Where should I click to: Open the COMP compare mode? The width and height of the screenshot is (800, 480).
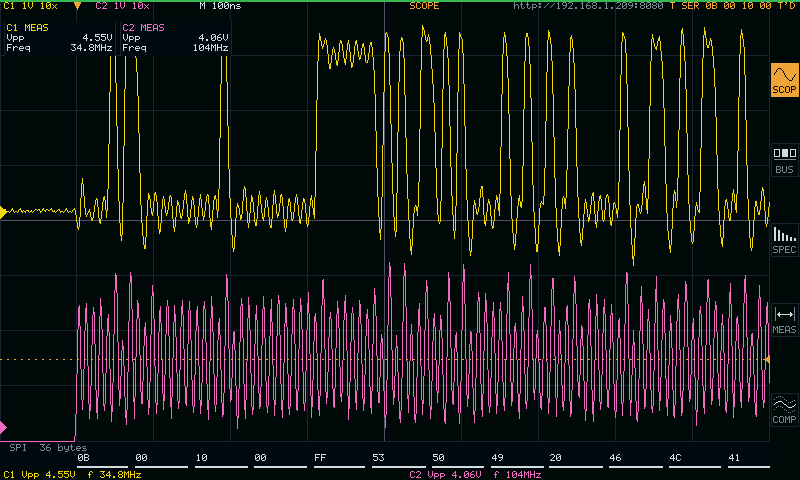click(x=784, y=410)
